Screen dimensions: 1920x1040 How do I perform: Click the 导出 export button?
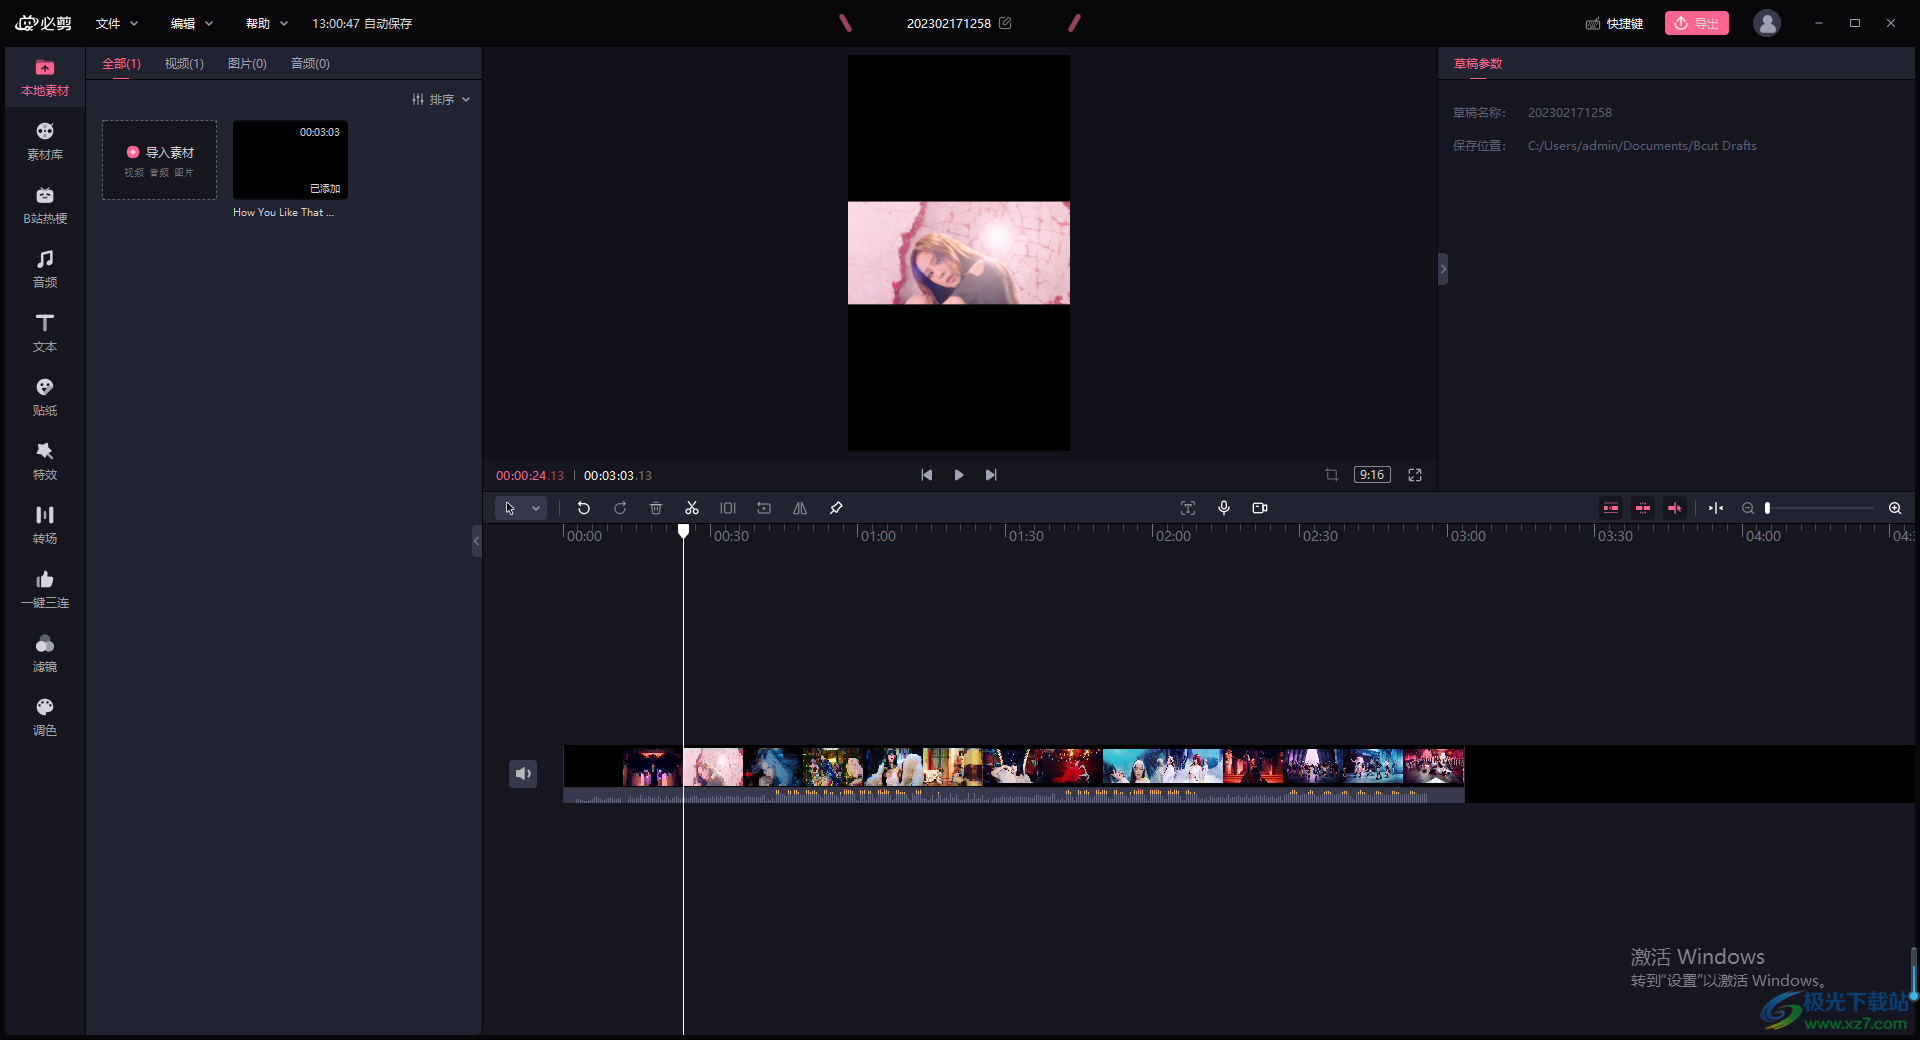[x=1697, y=23]
